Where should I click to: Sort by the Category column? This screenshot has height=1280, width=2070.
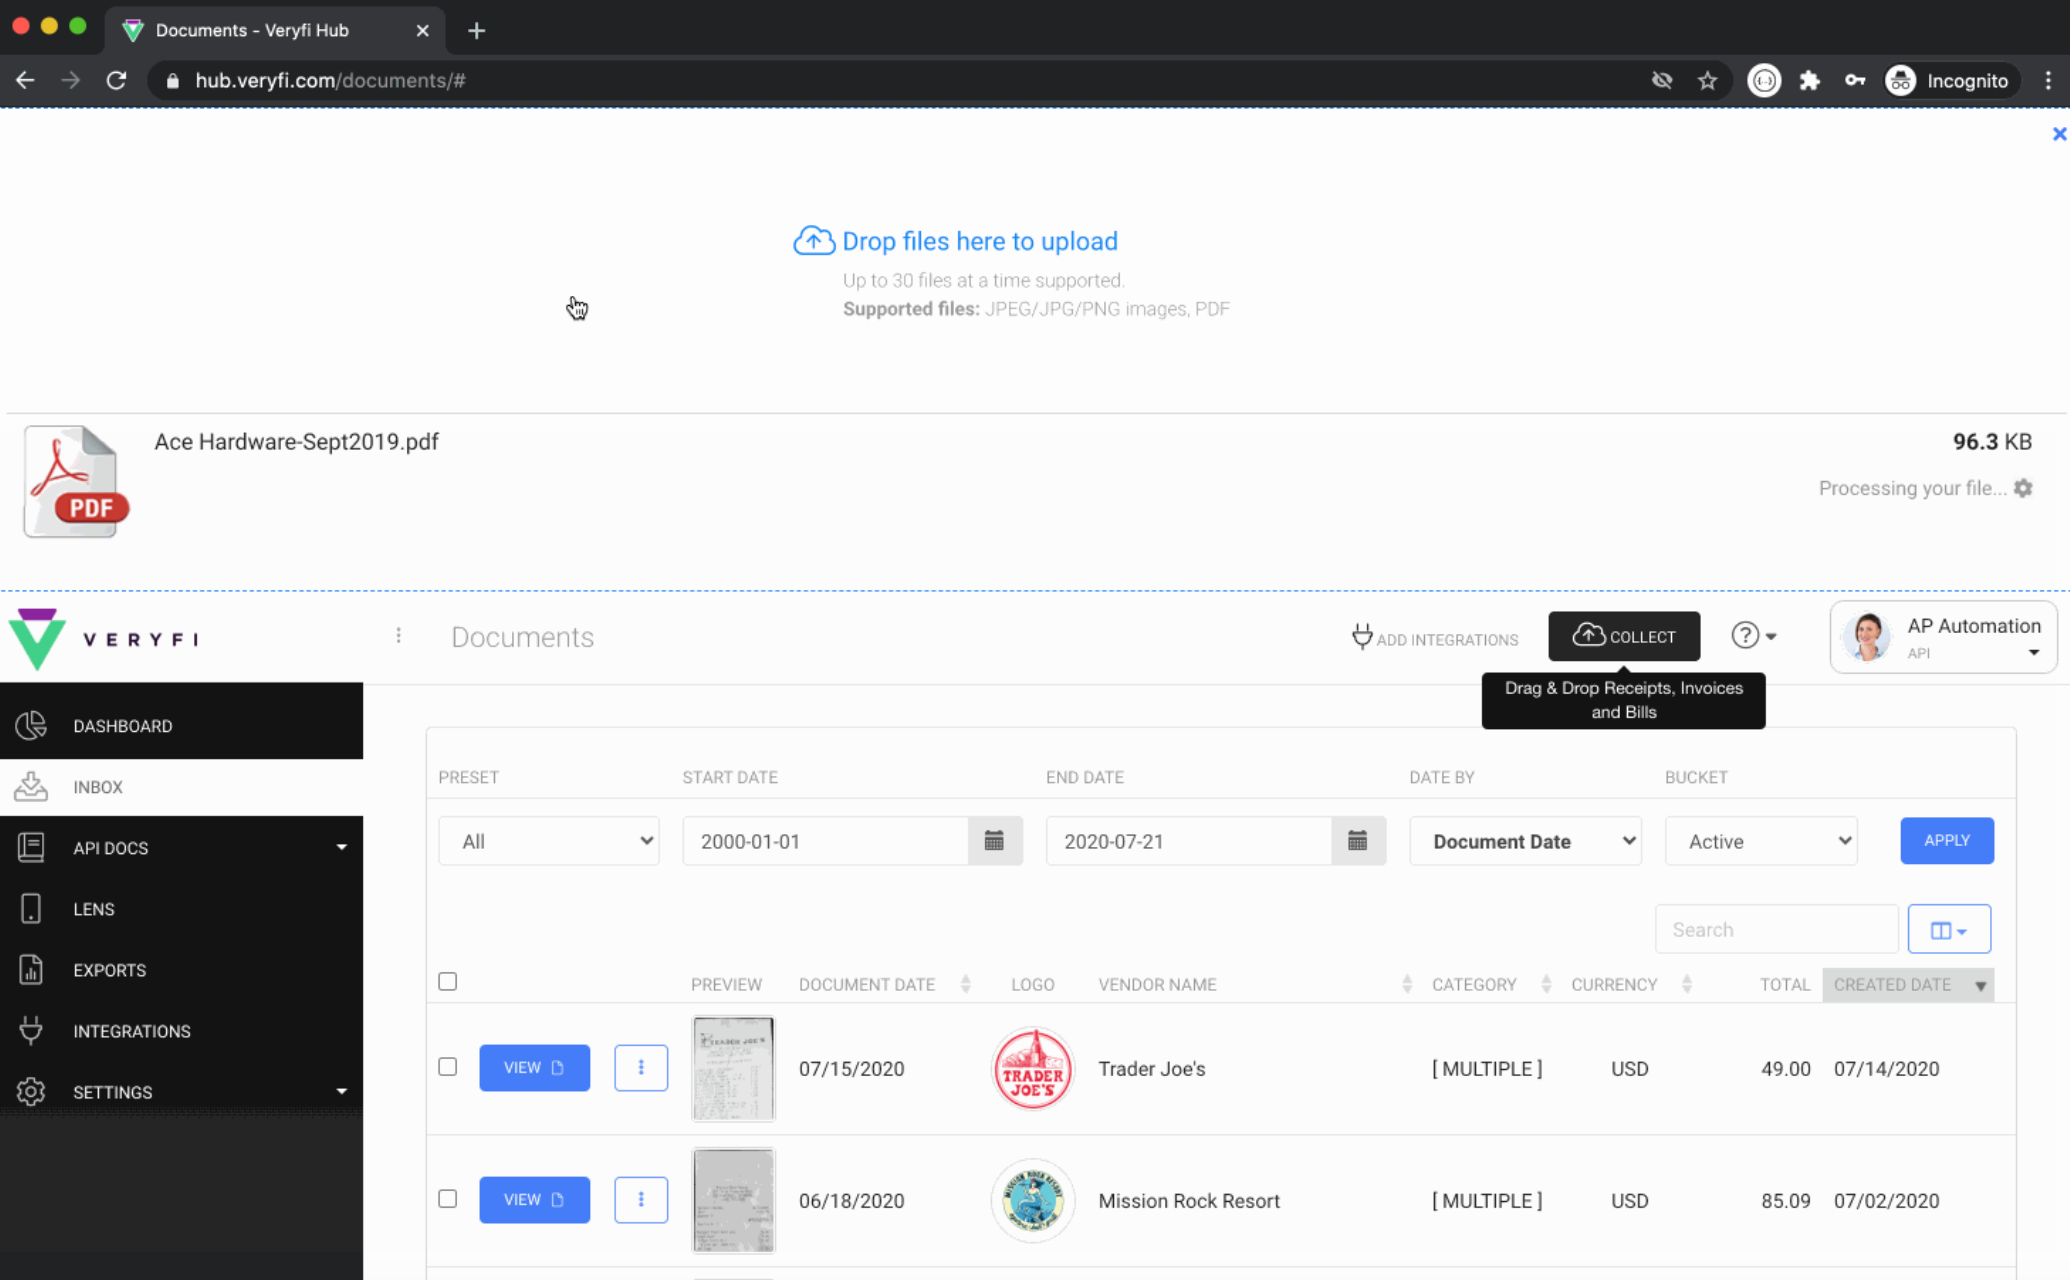click(x=1490, y=985)
